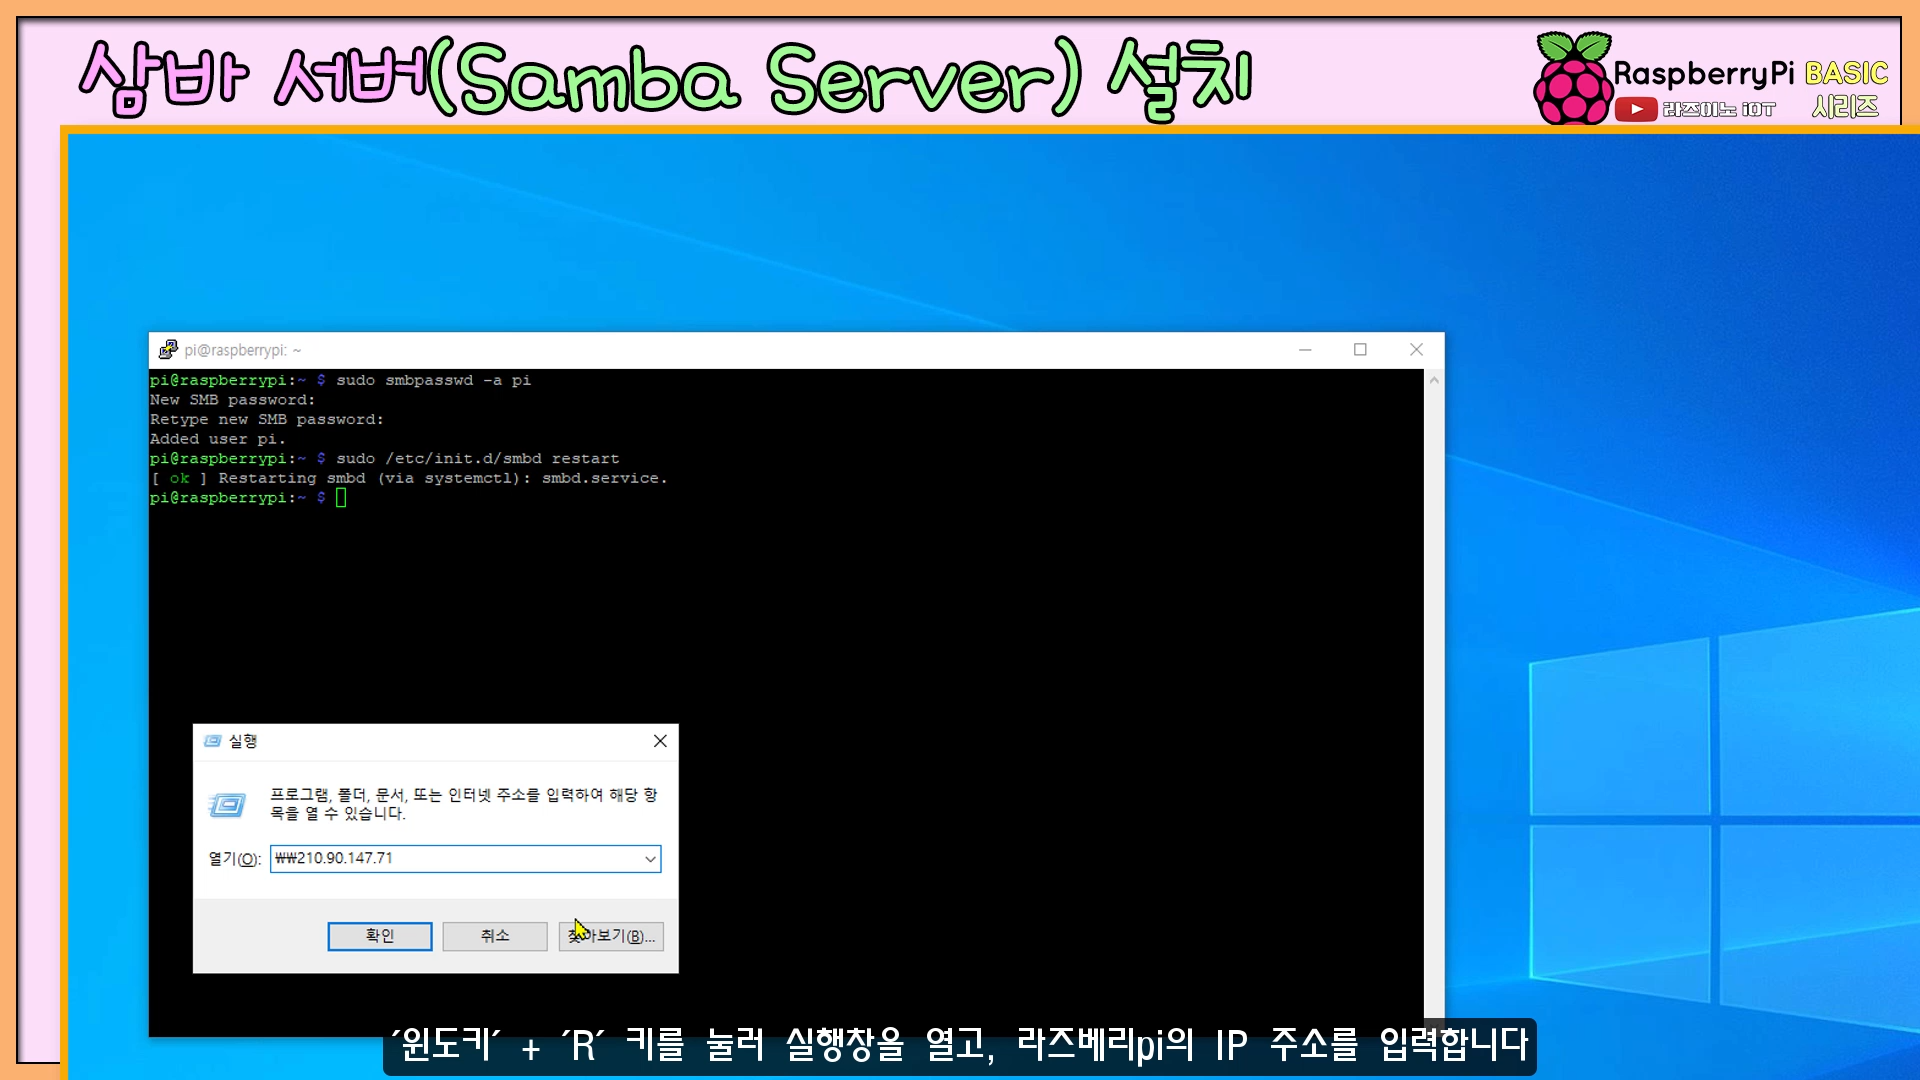
Task: Click the Run dialog title bar icon
Action: (212, 741)
